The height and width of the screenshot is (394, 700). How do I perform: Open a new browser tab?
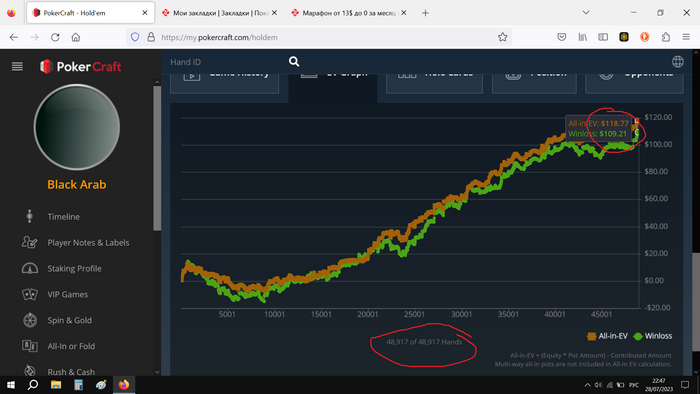[425, 13]
